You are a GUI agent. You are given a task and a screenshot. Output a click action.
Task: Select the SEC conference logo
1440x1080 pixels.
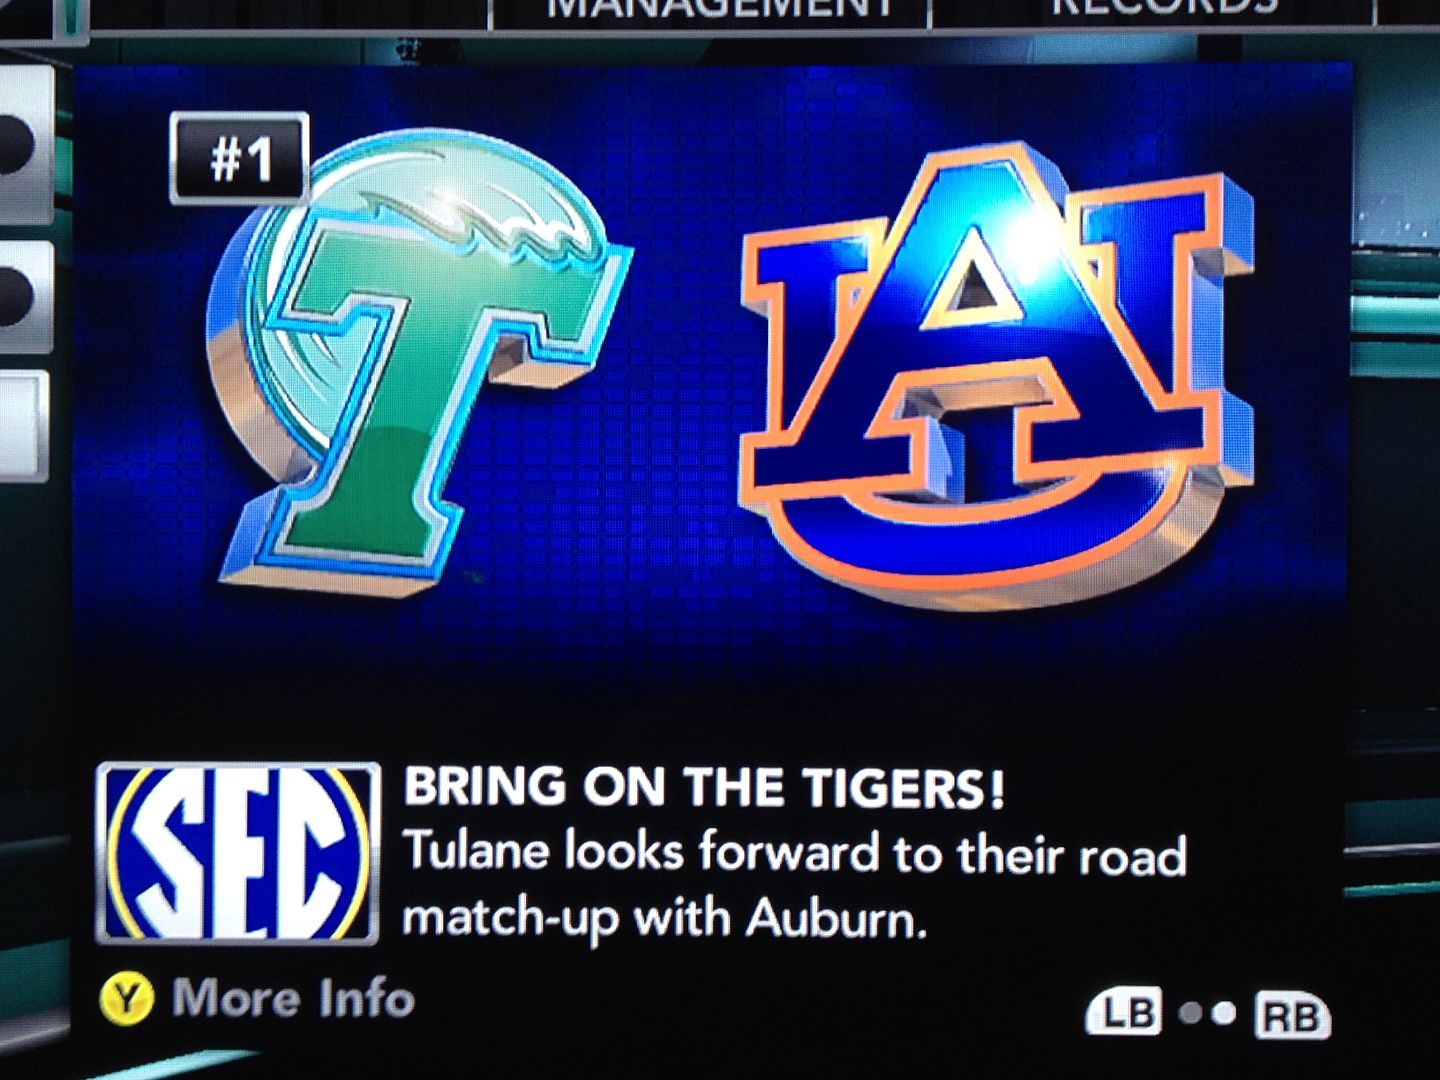[238, 853]
